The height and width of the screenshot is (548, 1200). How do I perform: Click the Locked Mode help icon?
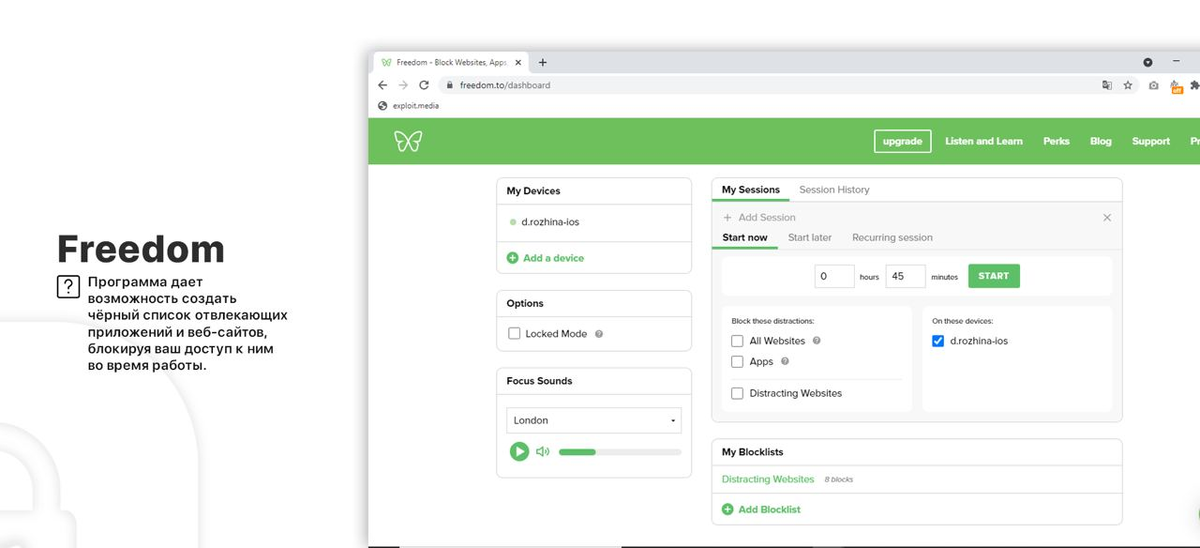pos(599,334)
